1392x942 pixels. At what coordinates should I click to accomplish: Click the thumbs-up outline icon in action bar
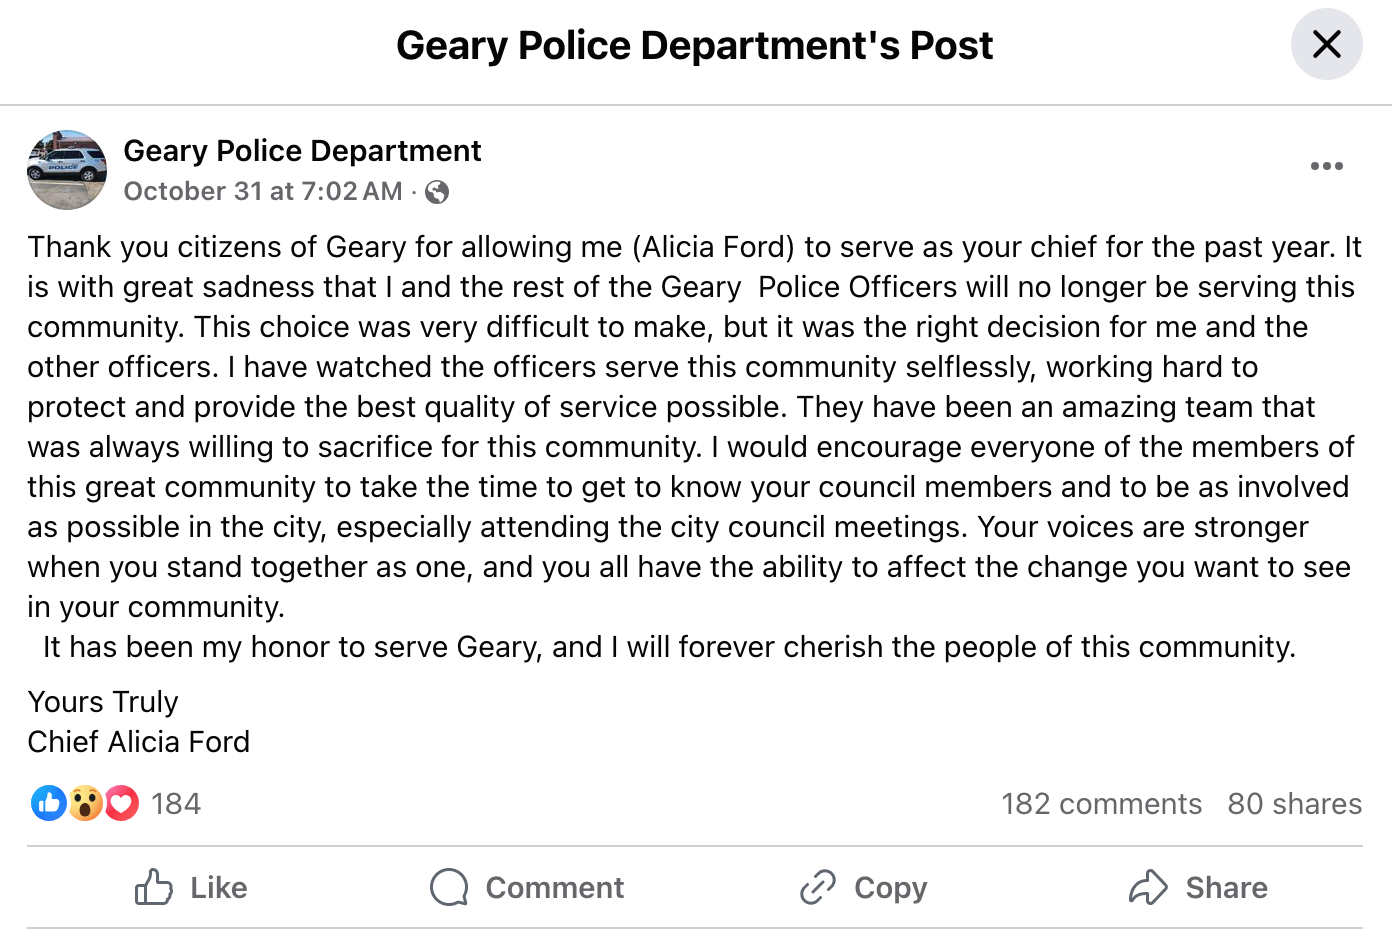click(x=154, y=887)
